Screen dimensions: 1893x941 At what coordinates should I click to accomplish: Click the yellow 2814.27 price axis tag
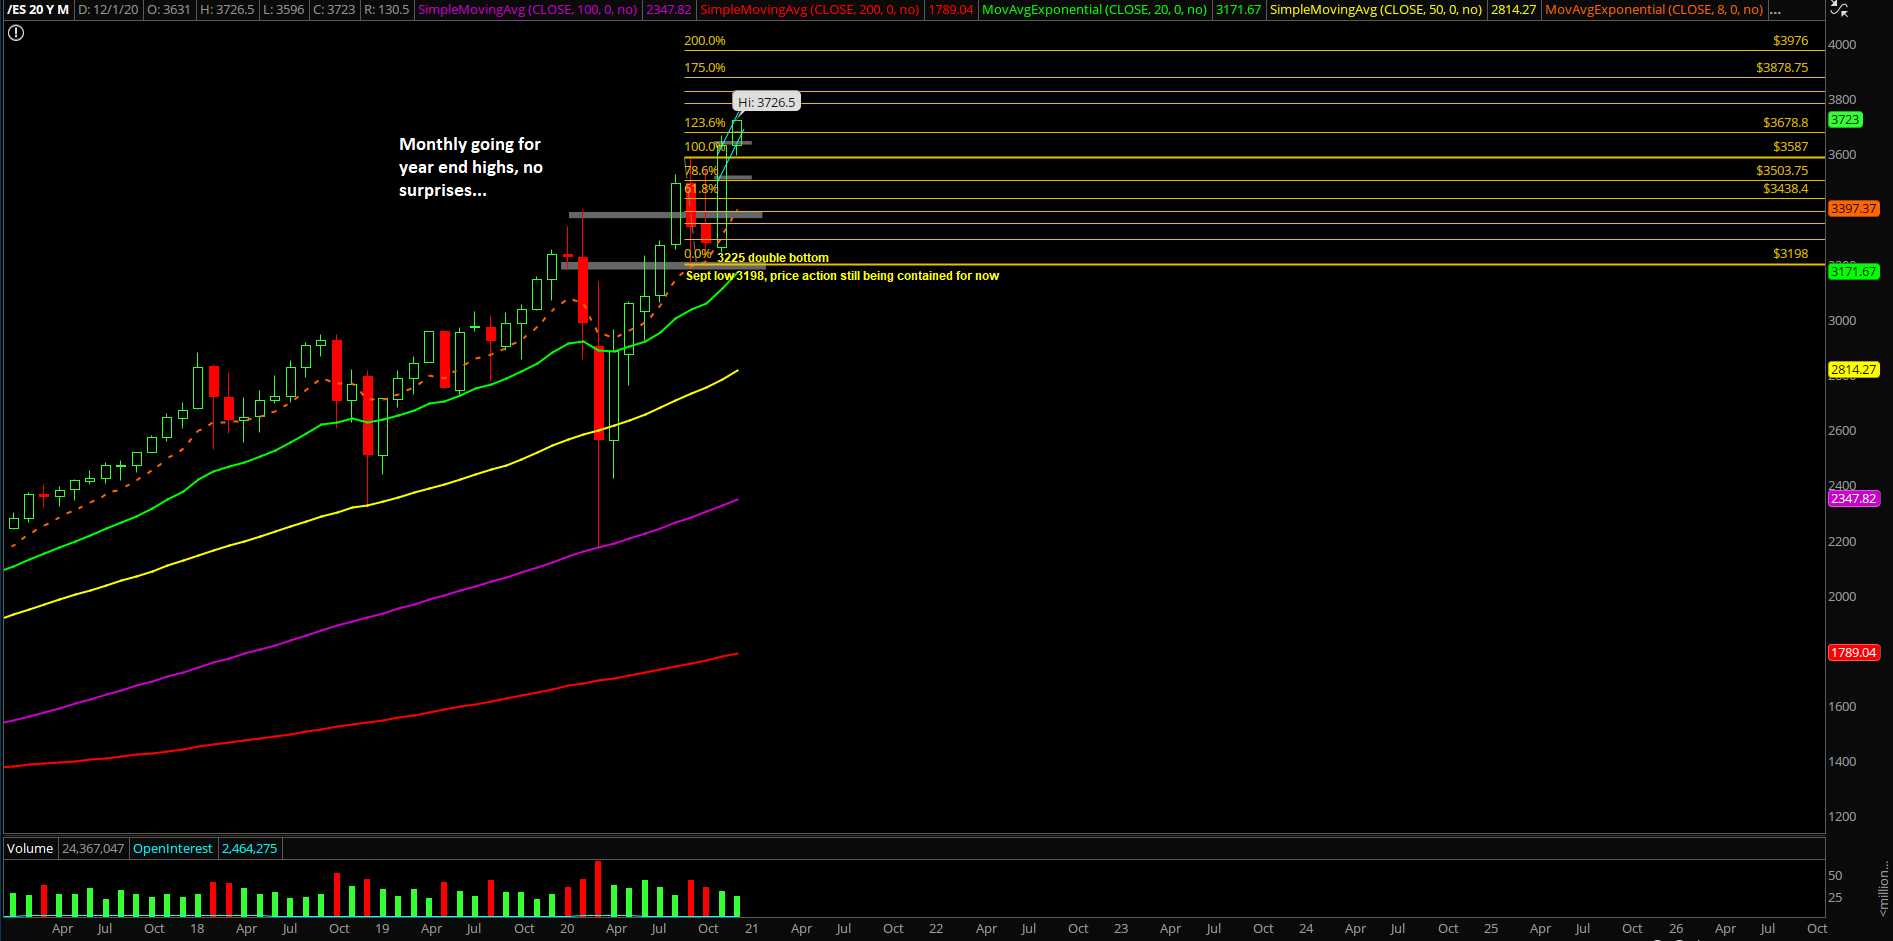1853,370
